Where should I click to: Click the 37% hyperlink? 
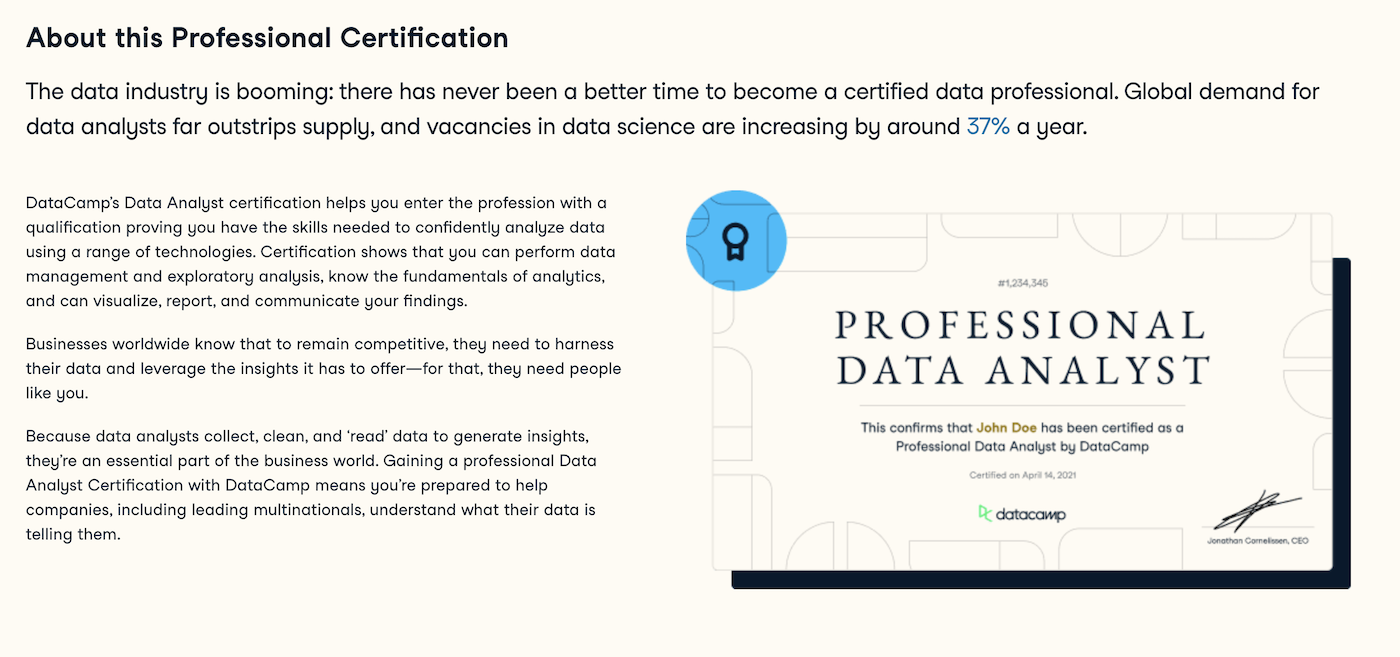[988, 128]
